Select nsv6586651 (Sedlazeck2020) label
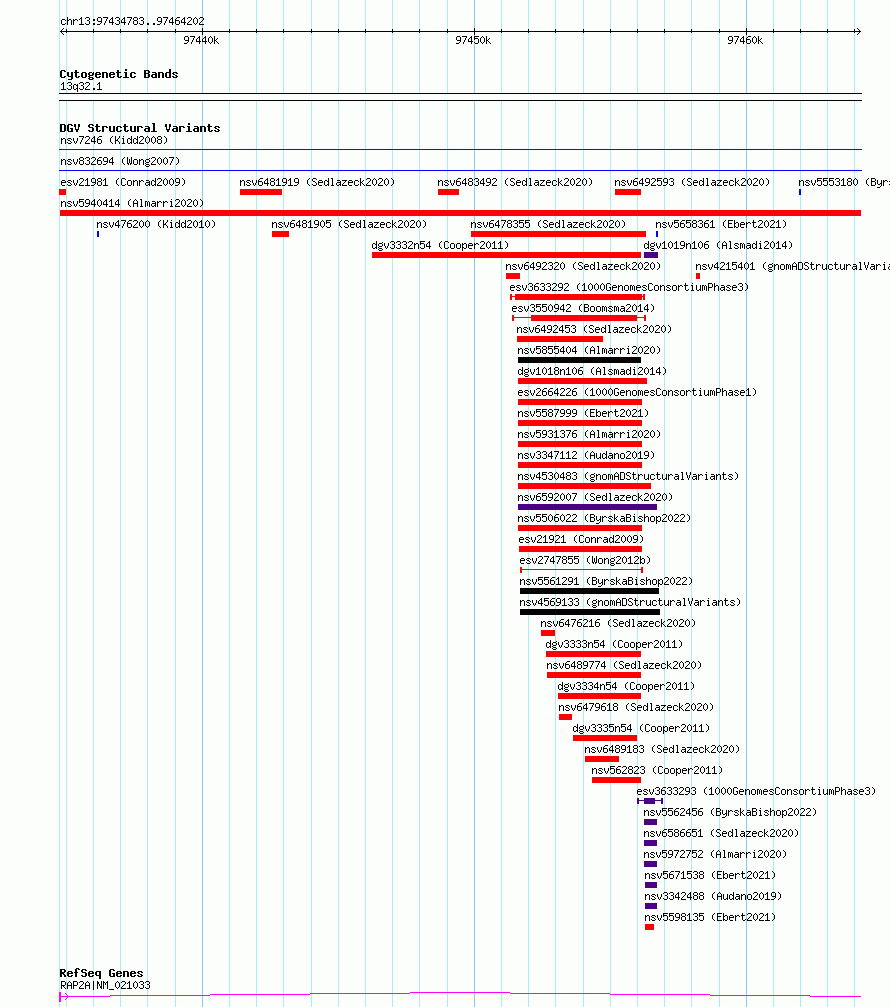This screenshot has height=1007, width=890. pyautogui.click(x=721, y=833)
